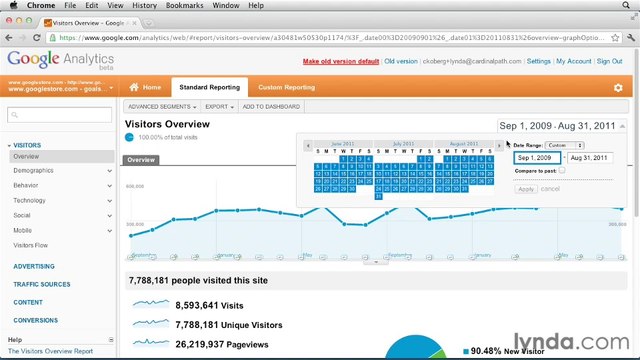Expand the Technology section
Image resolution: width=640 pixels, height=360 pixels.
pyautogui.click(x=109, y=201)
